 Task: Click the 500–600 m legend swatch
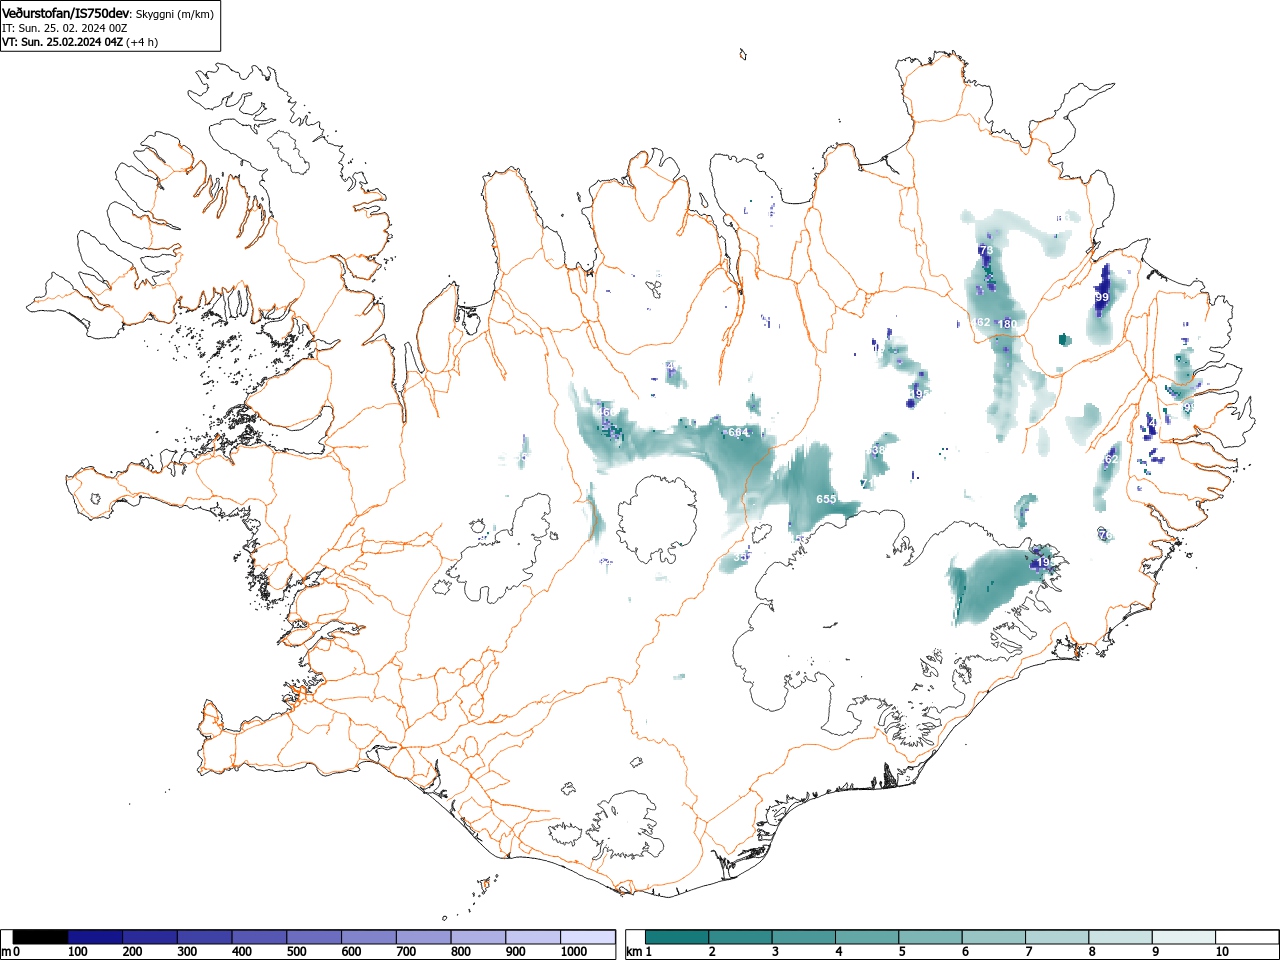click(314, 937)
